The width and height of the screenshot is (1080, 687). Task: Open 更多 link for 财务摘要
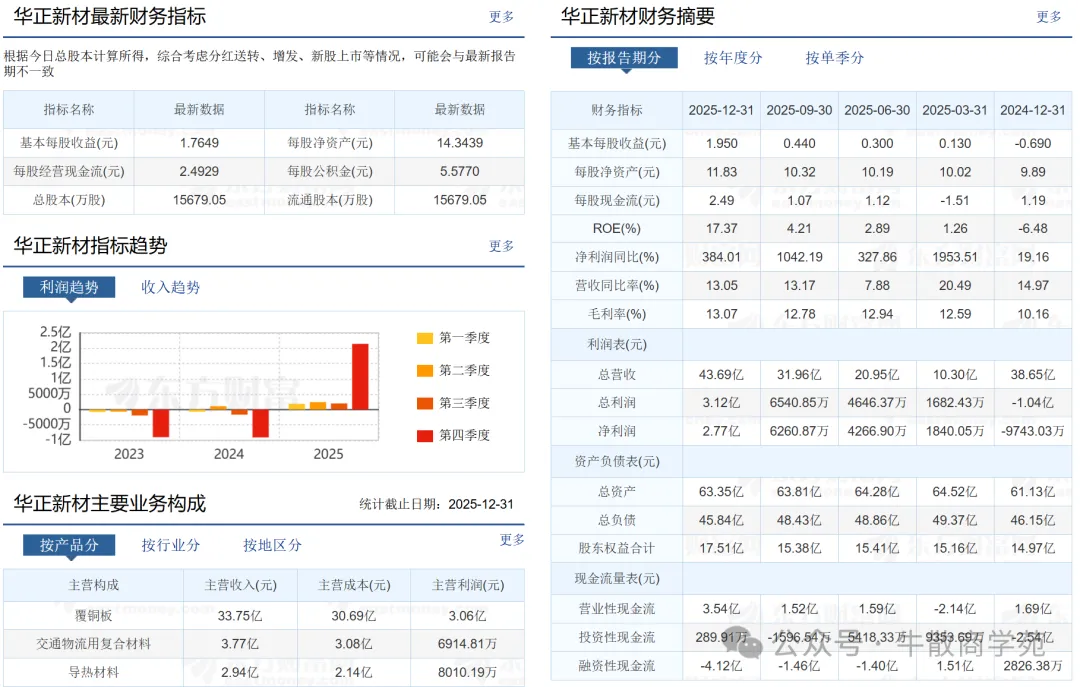point(1049,17)
